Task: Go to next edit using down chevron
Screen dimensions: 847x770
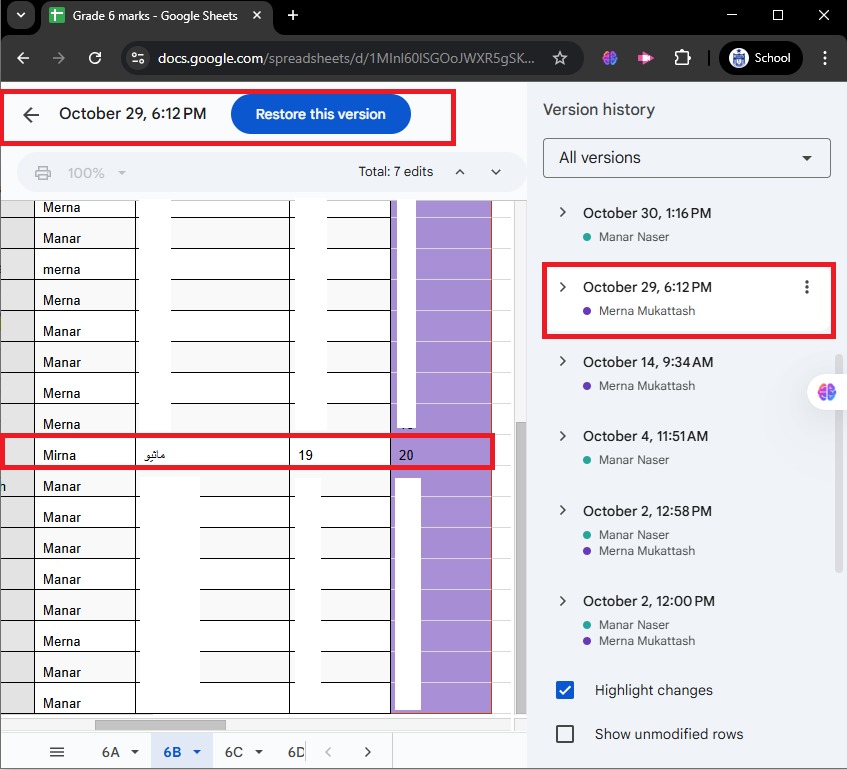Action: point(496,172)
